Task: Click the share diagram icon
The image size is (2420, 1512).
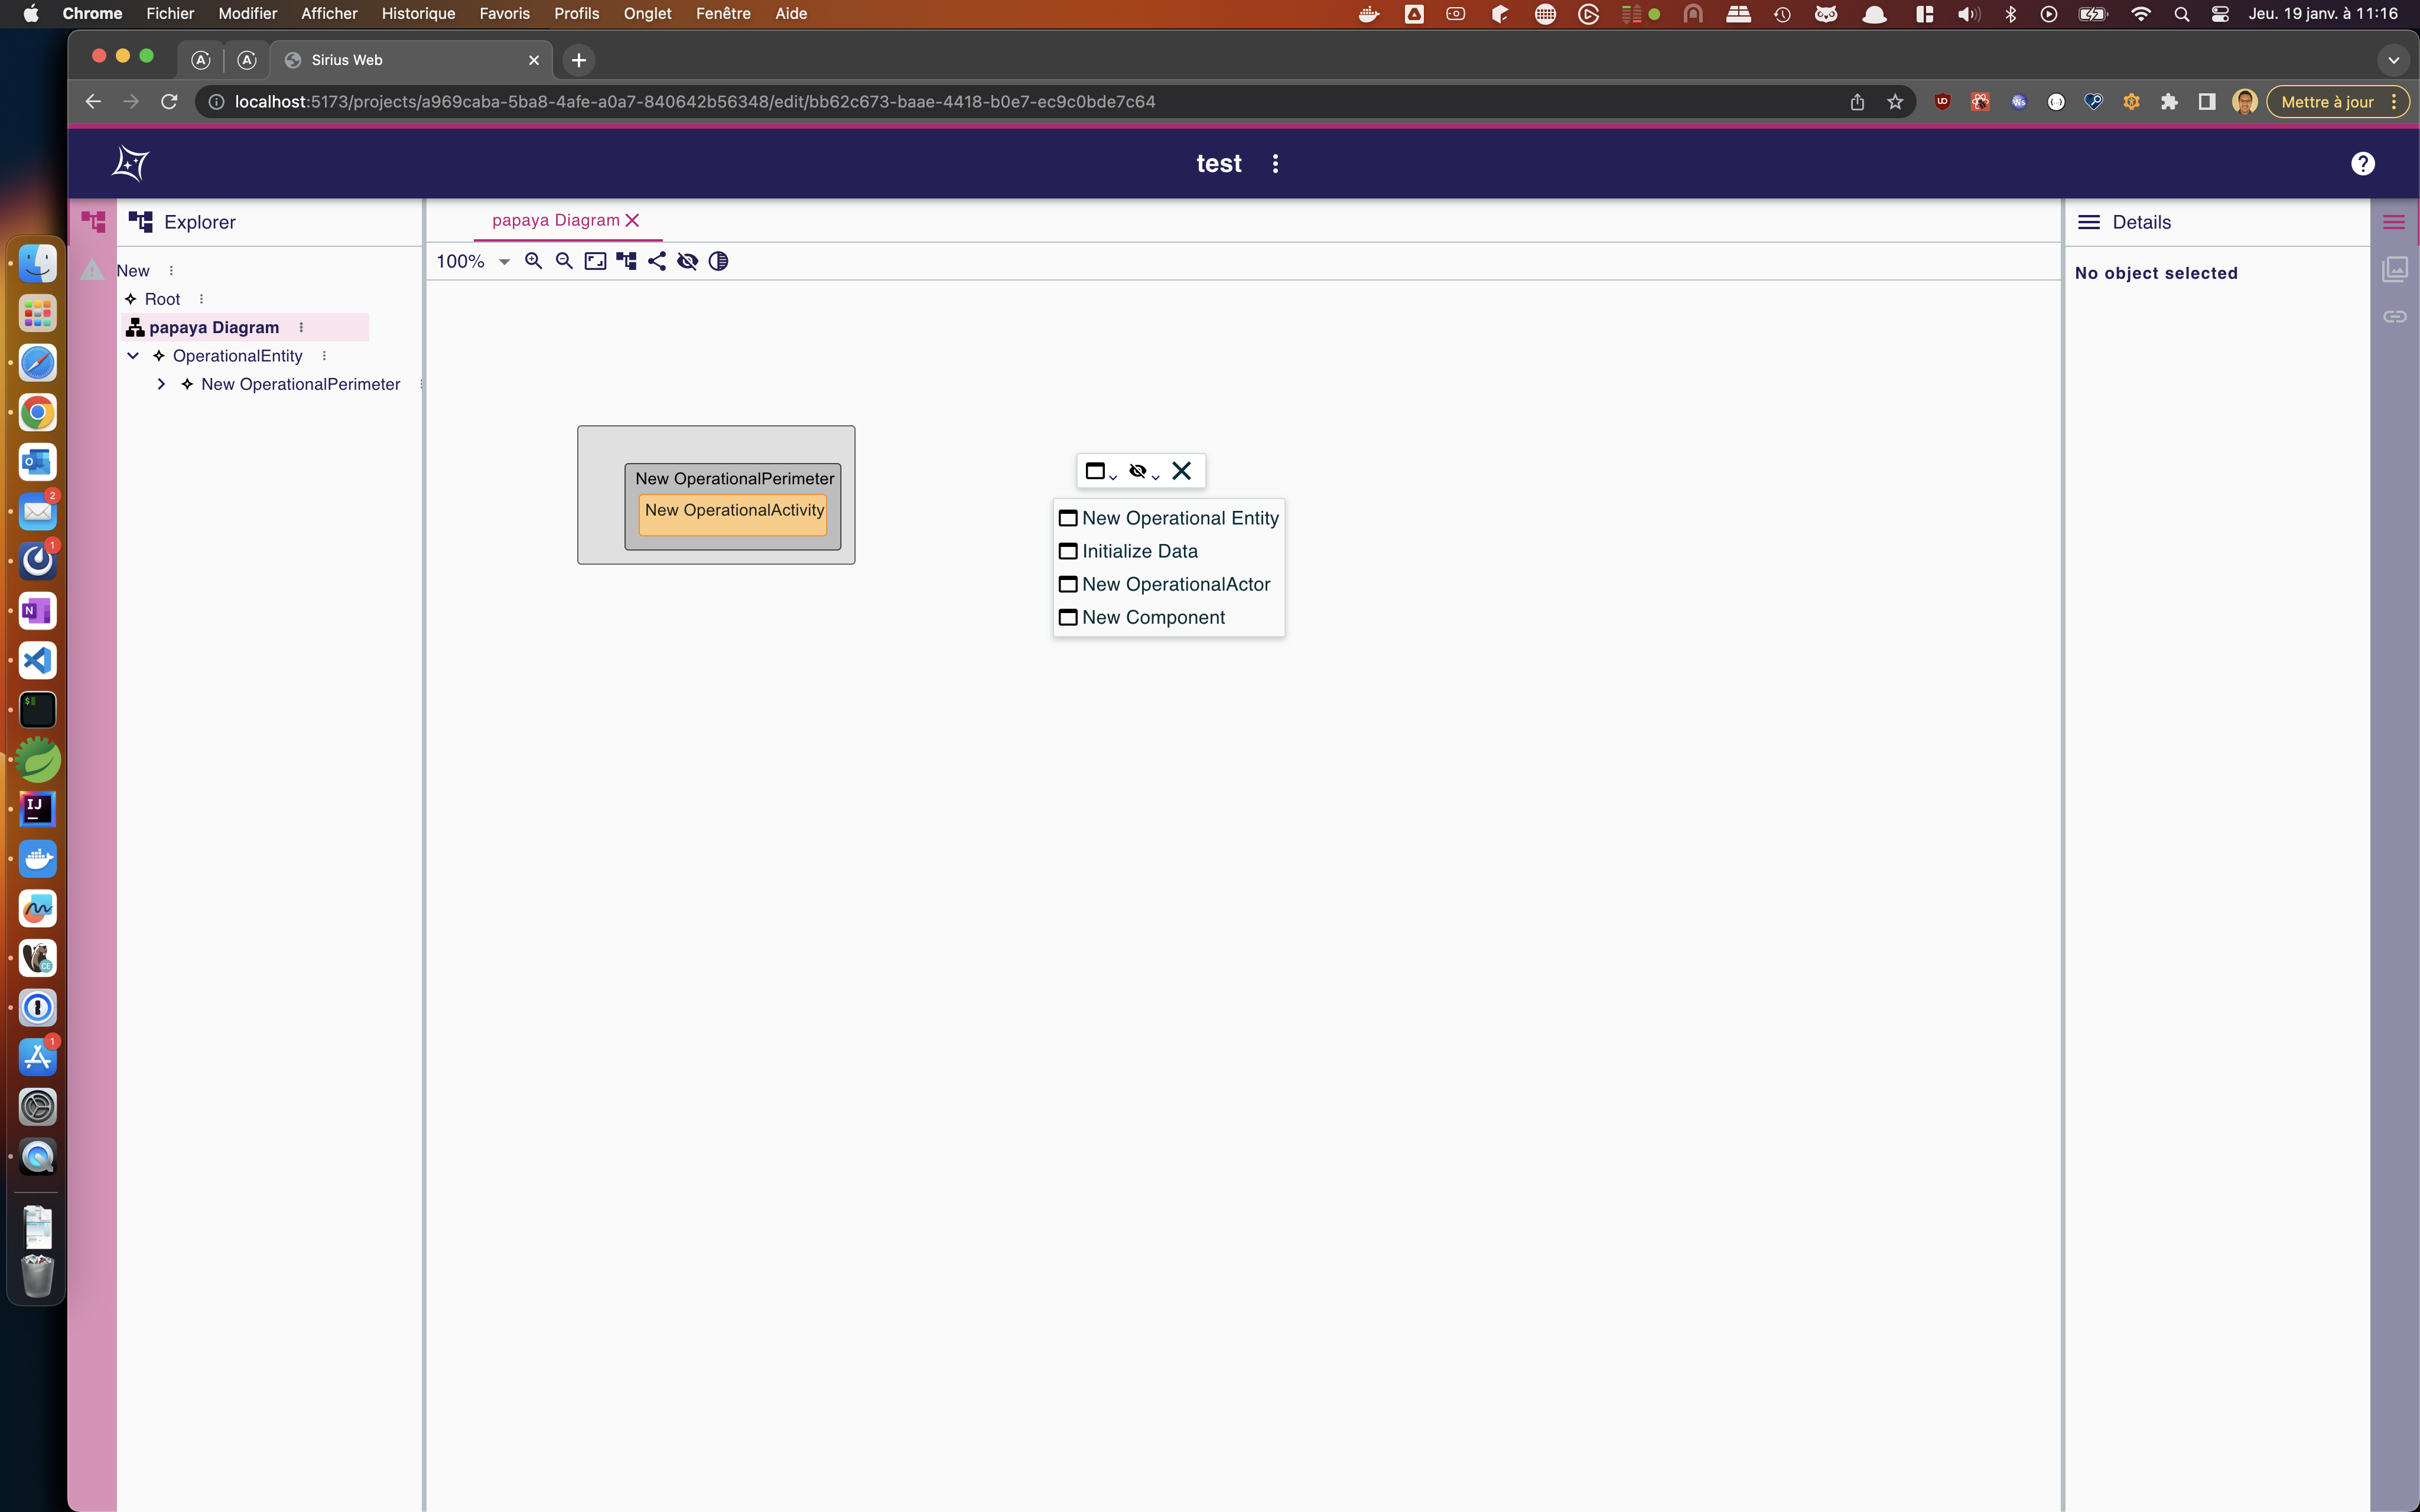Action: (x=657, y=261)
